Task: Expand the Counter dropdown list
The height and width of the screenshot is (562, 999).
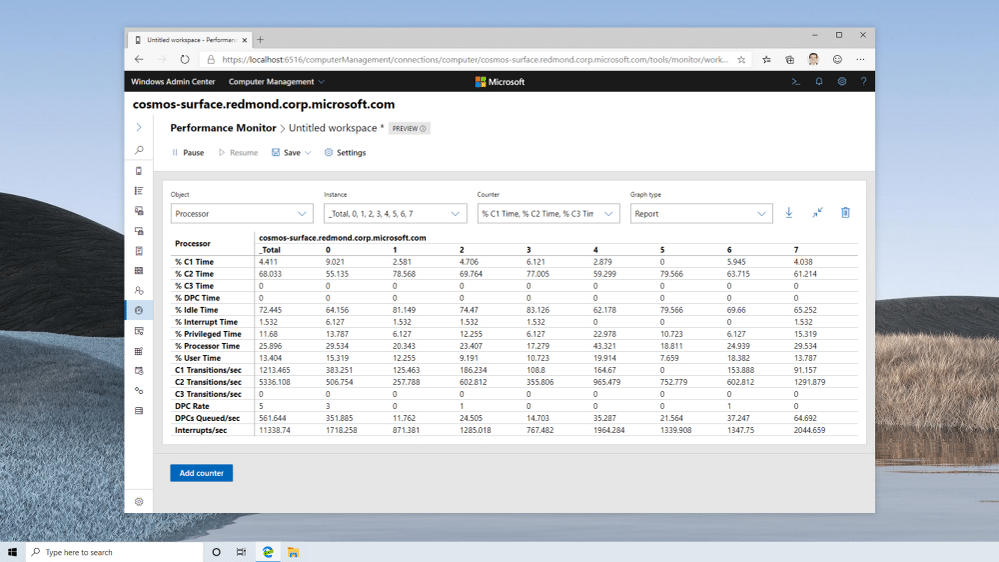Action: click(548, 214)
